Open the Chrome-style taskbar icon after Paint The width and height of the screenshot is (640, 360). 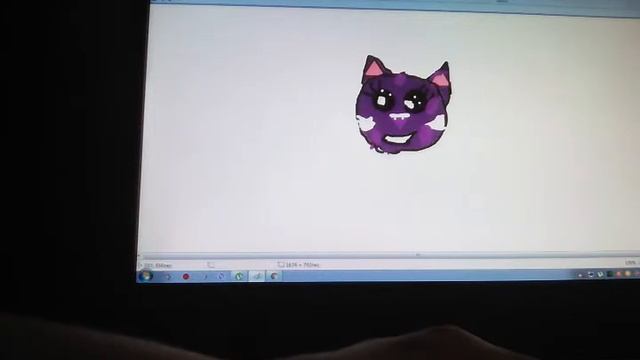[275, 276]
